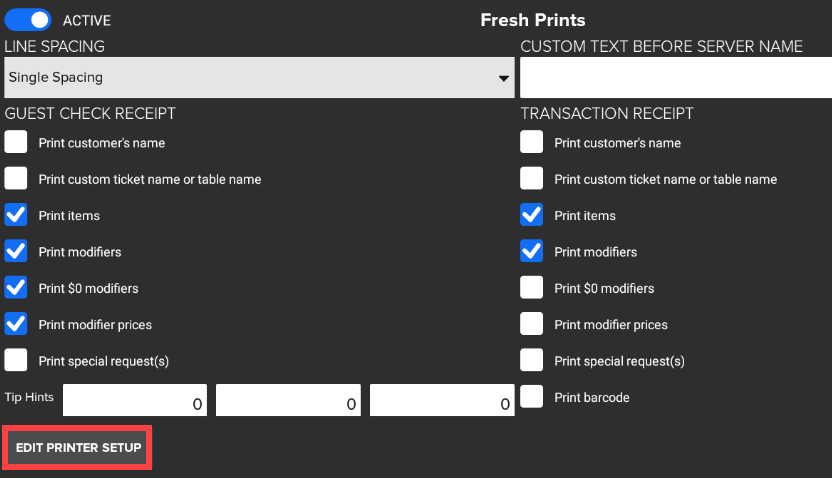Disable guest check Print $0 modifiers
The width and height of the screenshot is (832, 478).
coord(16,288)
